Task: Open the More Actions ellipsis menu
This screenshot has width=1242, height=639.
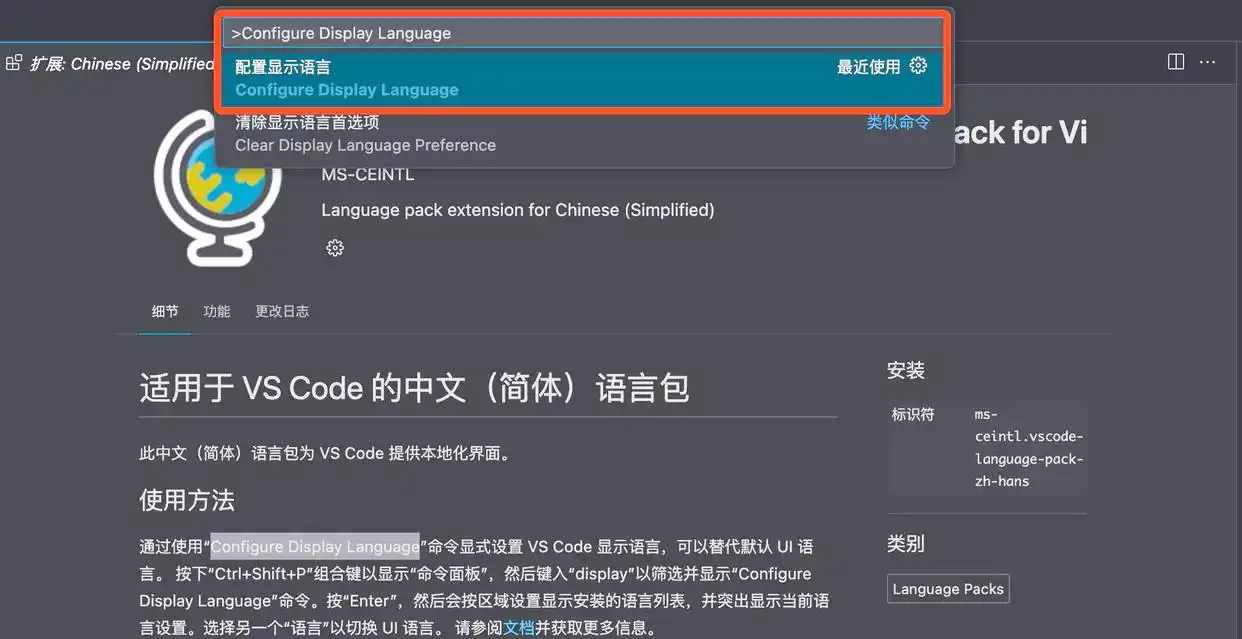Action: click(x=1207, y=61)
